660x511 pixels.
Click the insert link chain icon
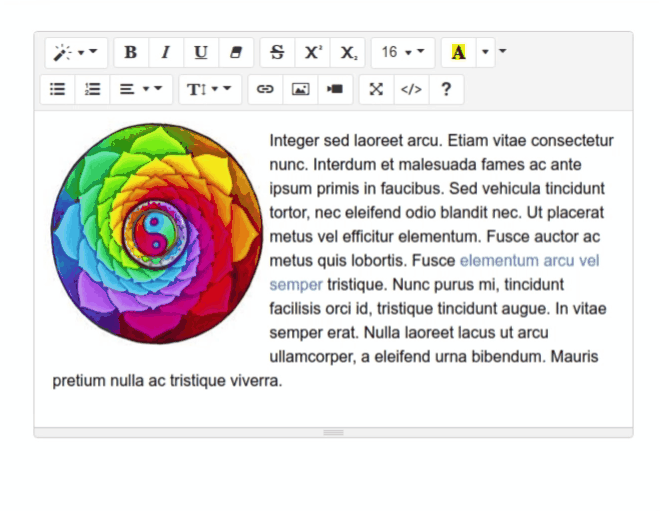pyautogui.click(x=265, y=89)
